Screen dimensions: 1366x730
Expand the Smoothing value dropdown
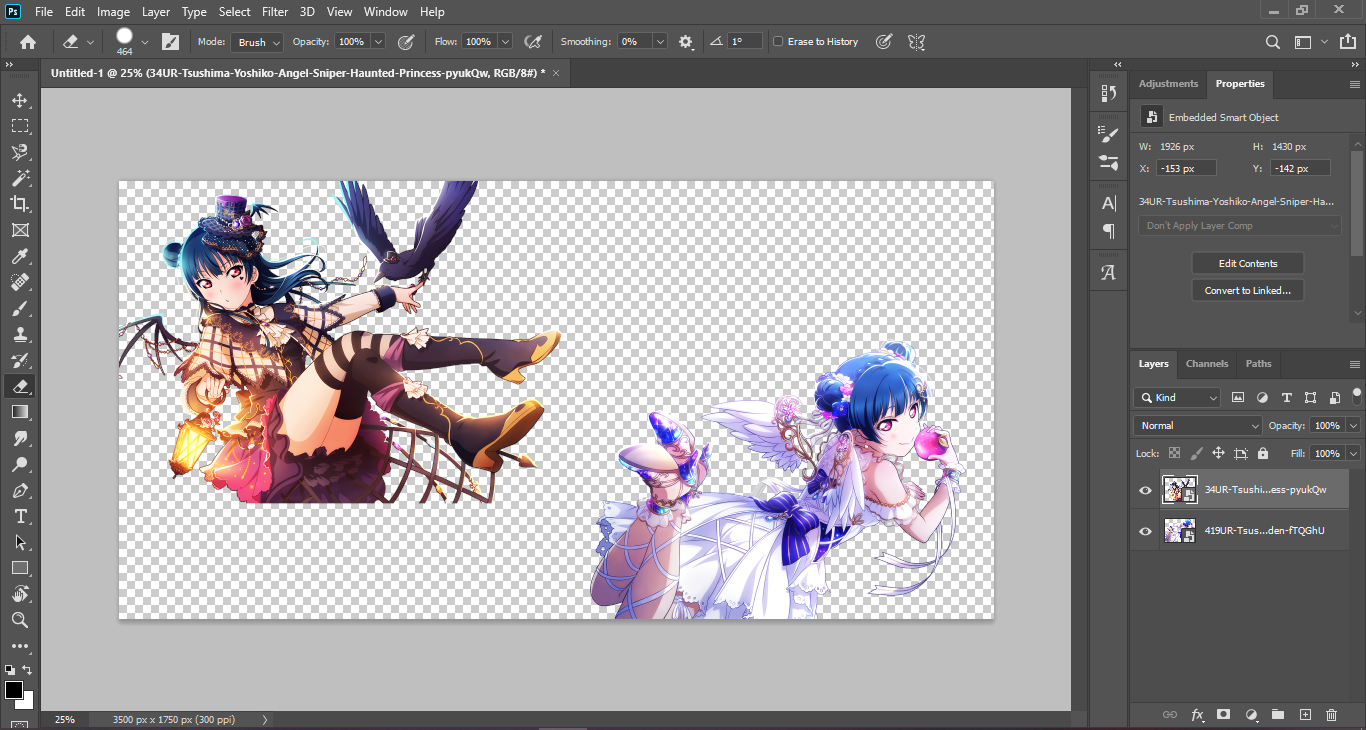(x=660, y=42)
